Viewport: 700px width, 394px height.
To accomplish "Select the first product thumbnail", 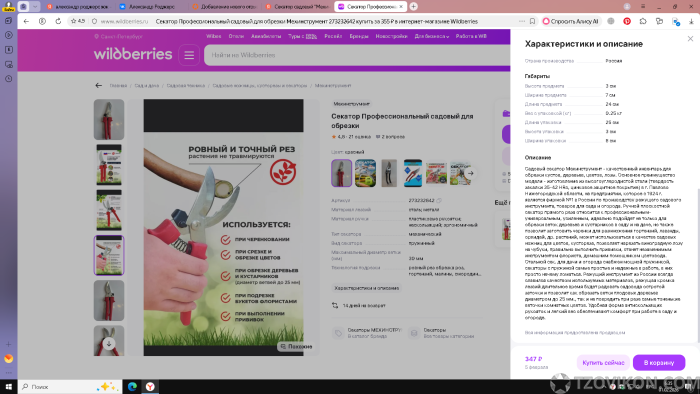I will pyautogui.click(x=109, y=120).
